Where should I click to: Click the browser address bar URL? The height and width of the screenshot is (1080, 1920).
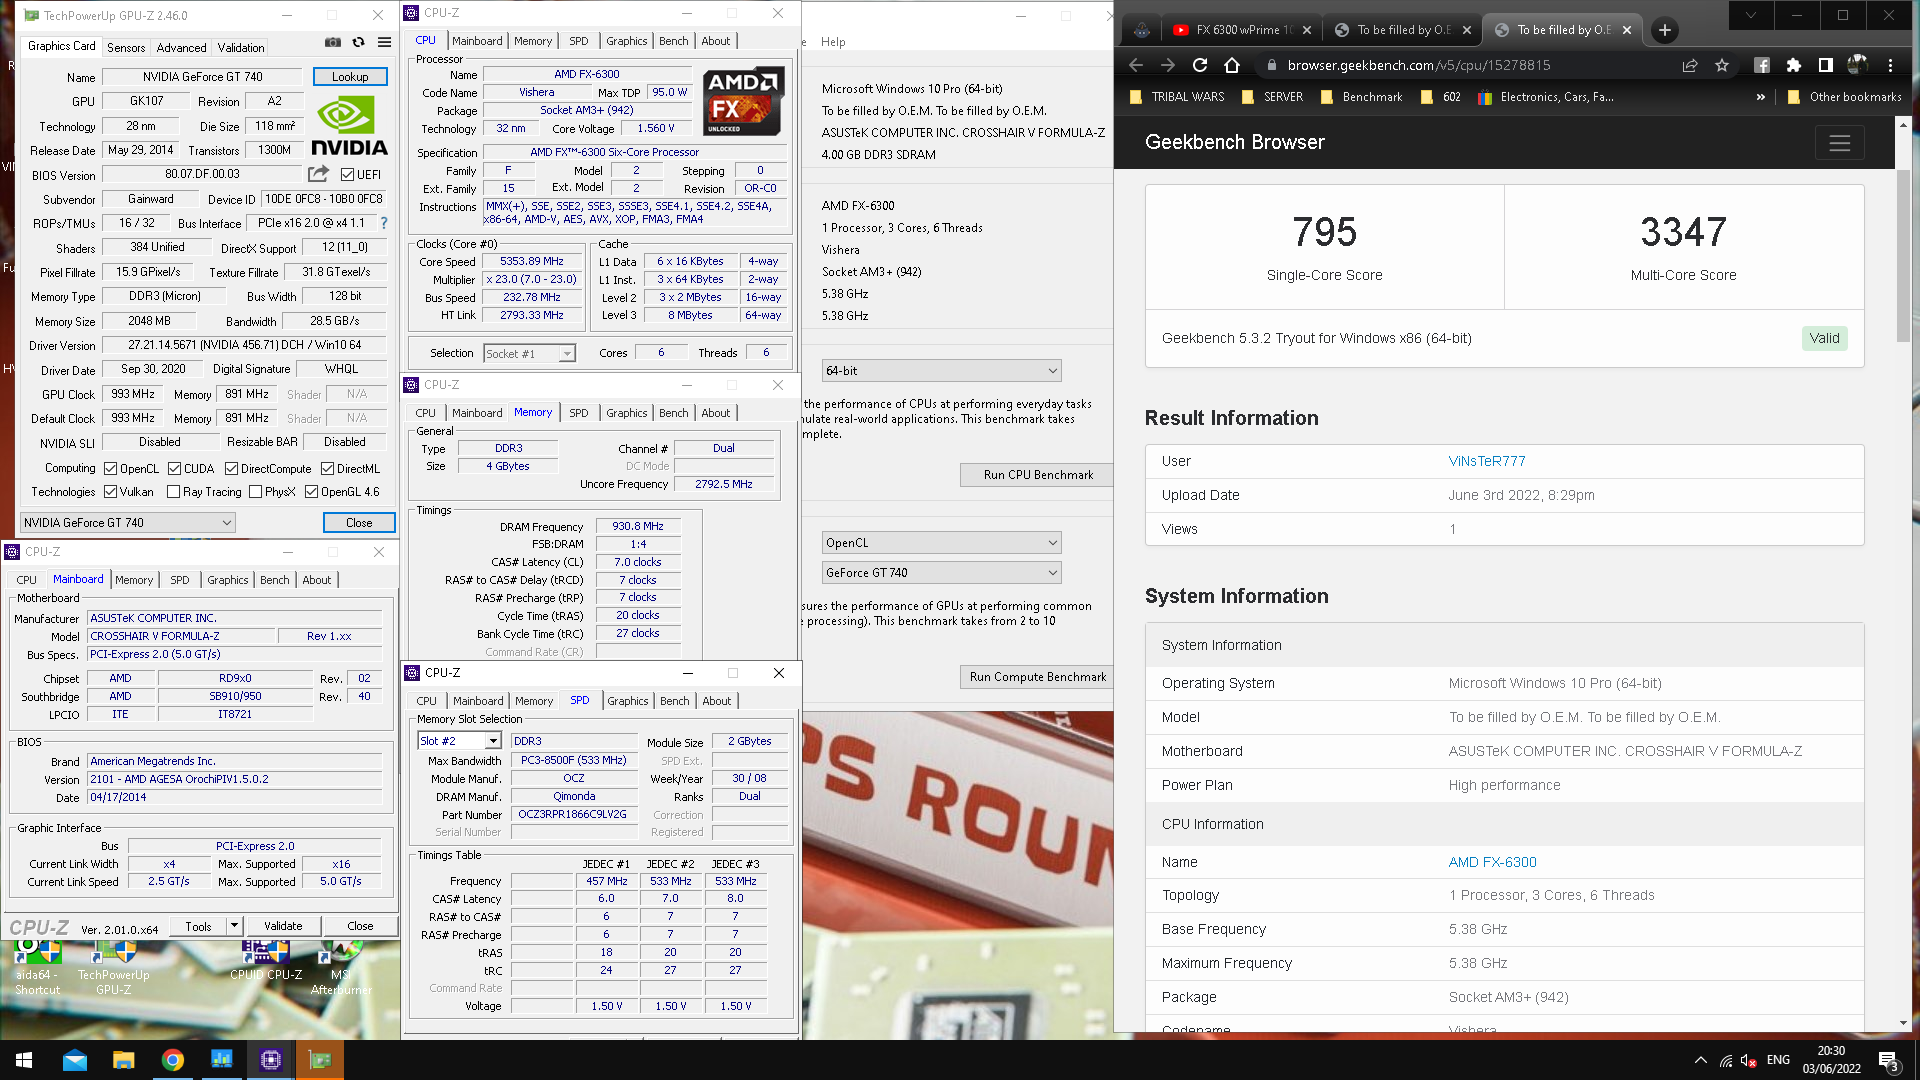[1419, 65]
